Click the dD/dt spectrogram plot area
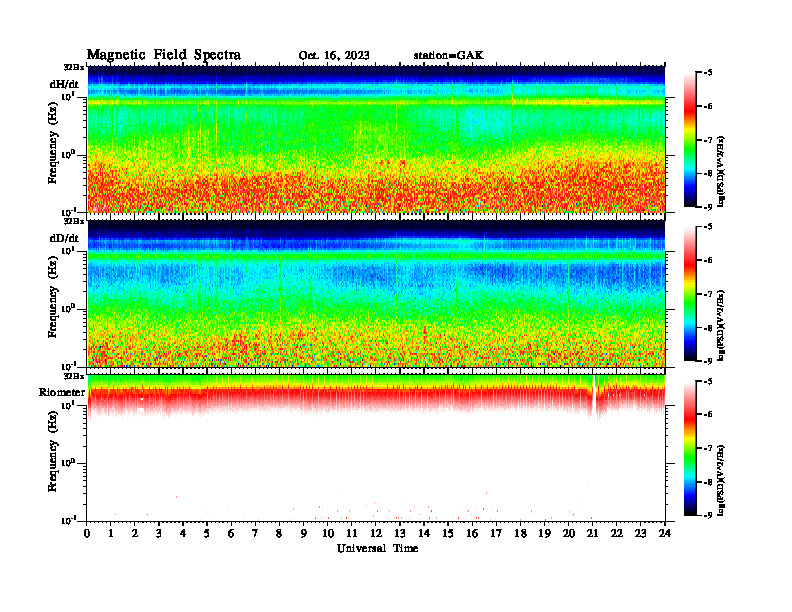 pyautogui.click(x=376, y=293)
